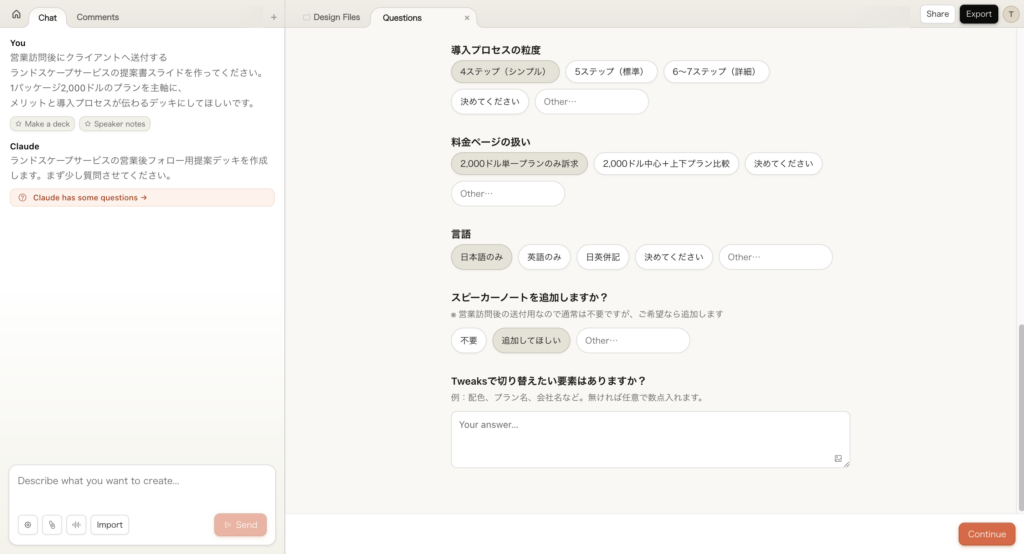Choose 日英併記 language option
1024x554 pixels.
602,257
